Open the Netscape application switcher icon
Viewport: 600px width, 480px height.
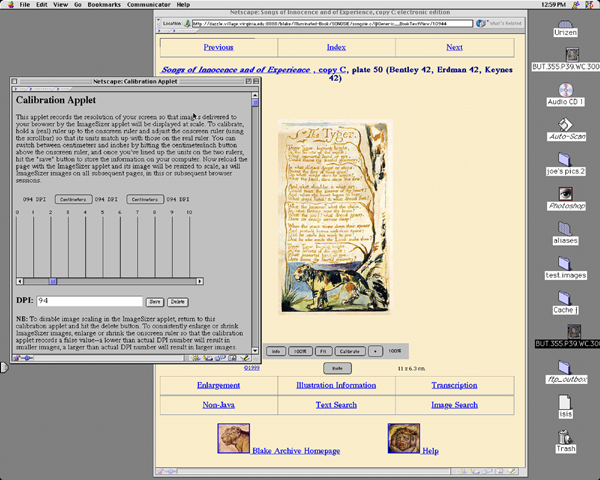590,5
